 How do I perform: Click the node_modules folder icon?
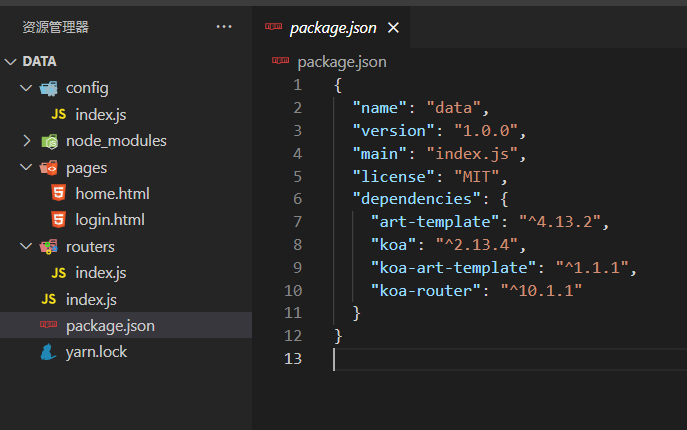coord(48,141)
